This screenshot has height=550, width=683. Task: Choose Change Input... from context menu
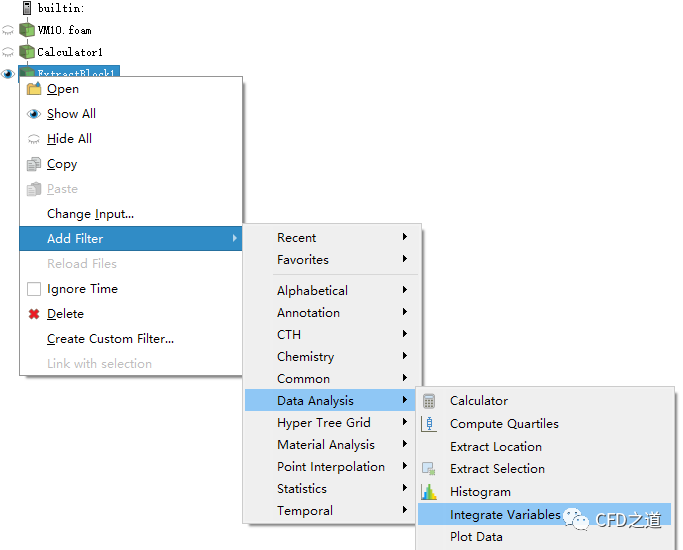(90, 214)
